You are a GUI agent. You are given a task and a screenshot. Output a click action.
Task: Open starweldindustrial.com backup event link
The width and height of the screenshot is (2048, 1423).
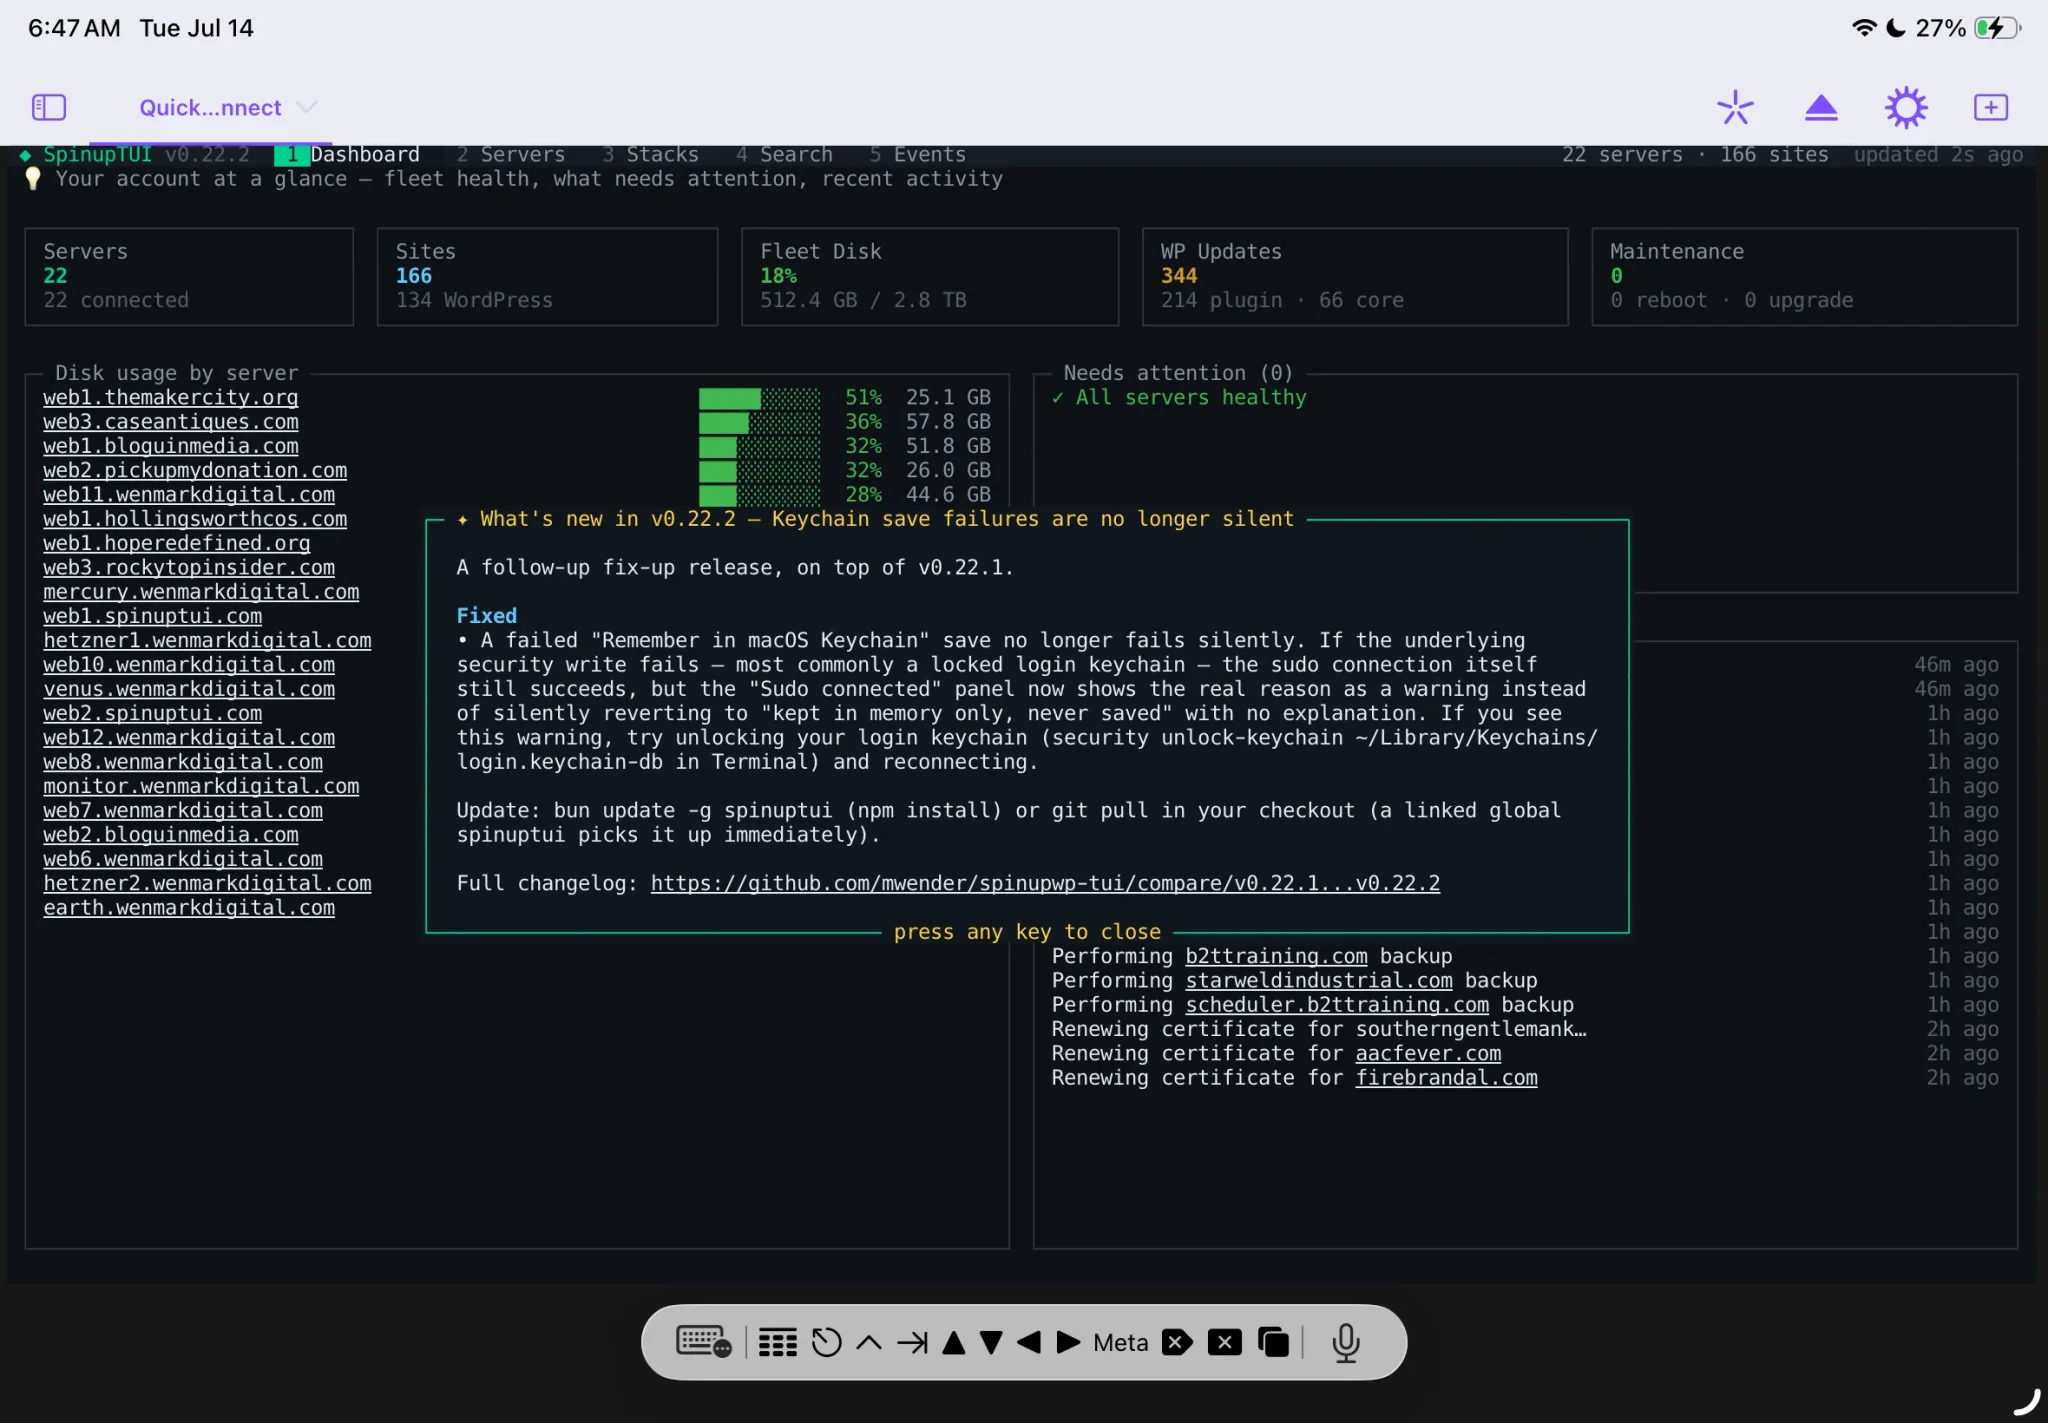click(1319, 980)
